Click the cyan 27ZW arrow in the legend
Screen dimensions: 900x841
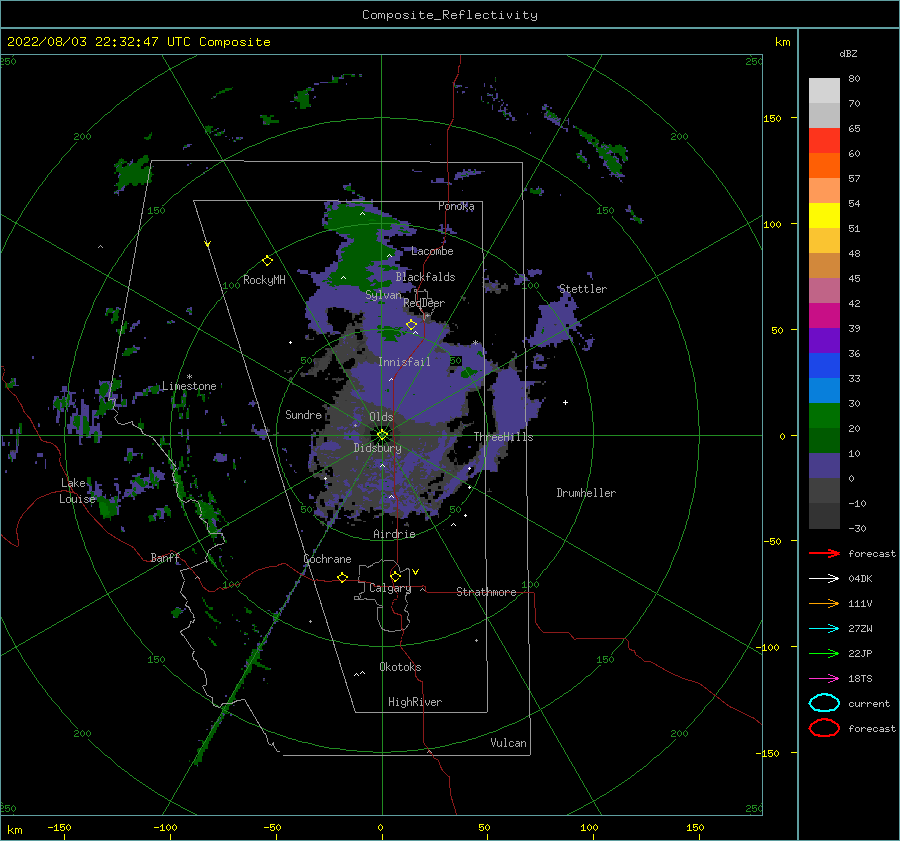coord(824,629)
